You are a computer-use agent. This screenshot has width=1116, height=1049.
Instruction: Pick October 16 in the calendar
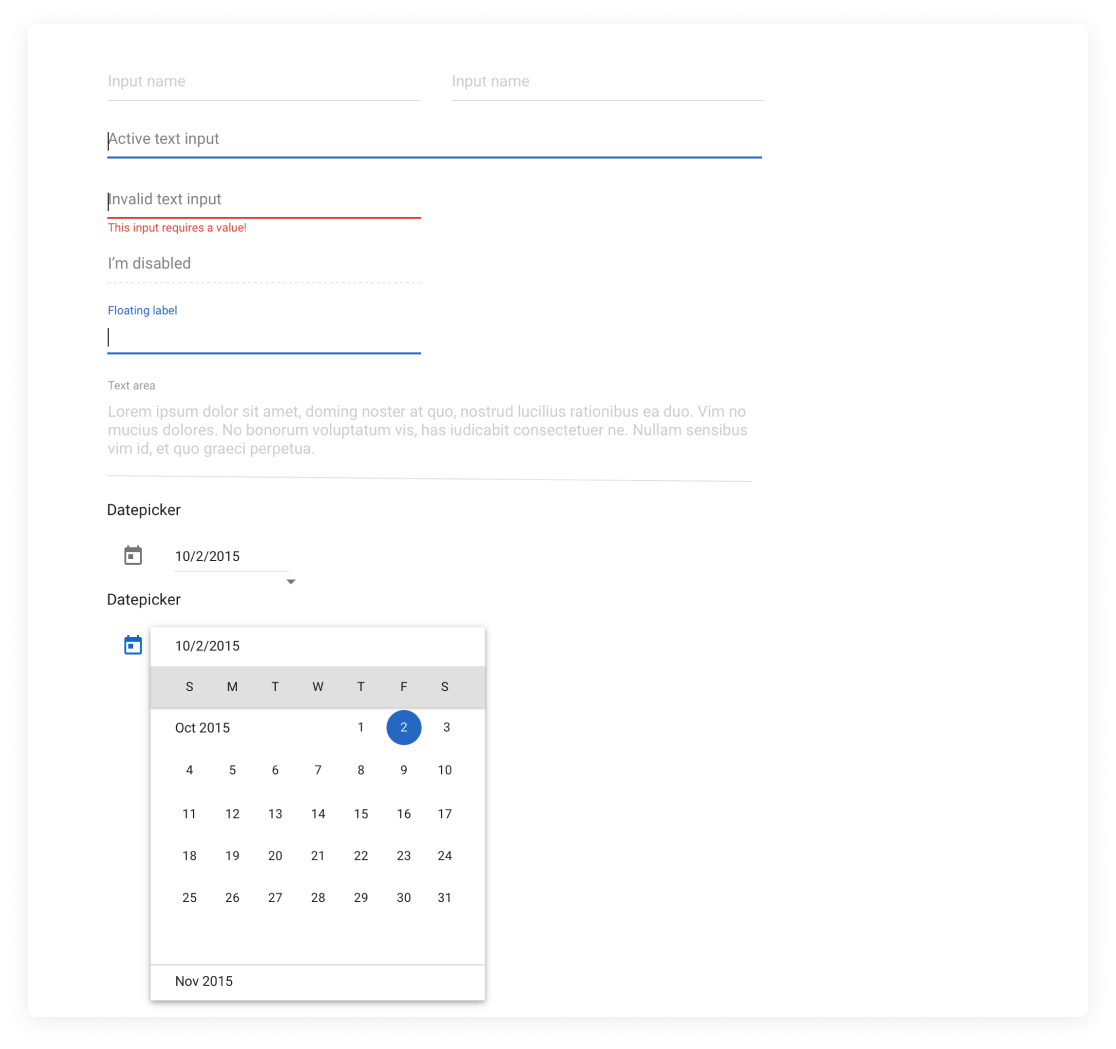tap(404, 813)
